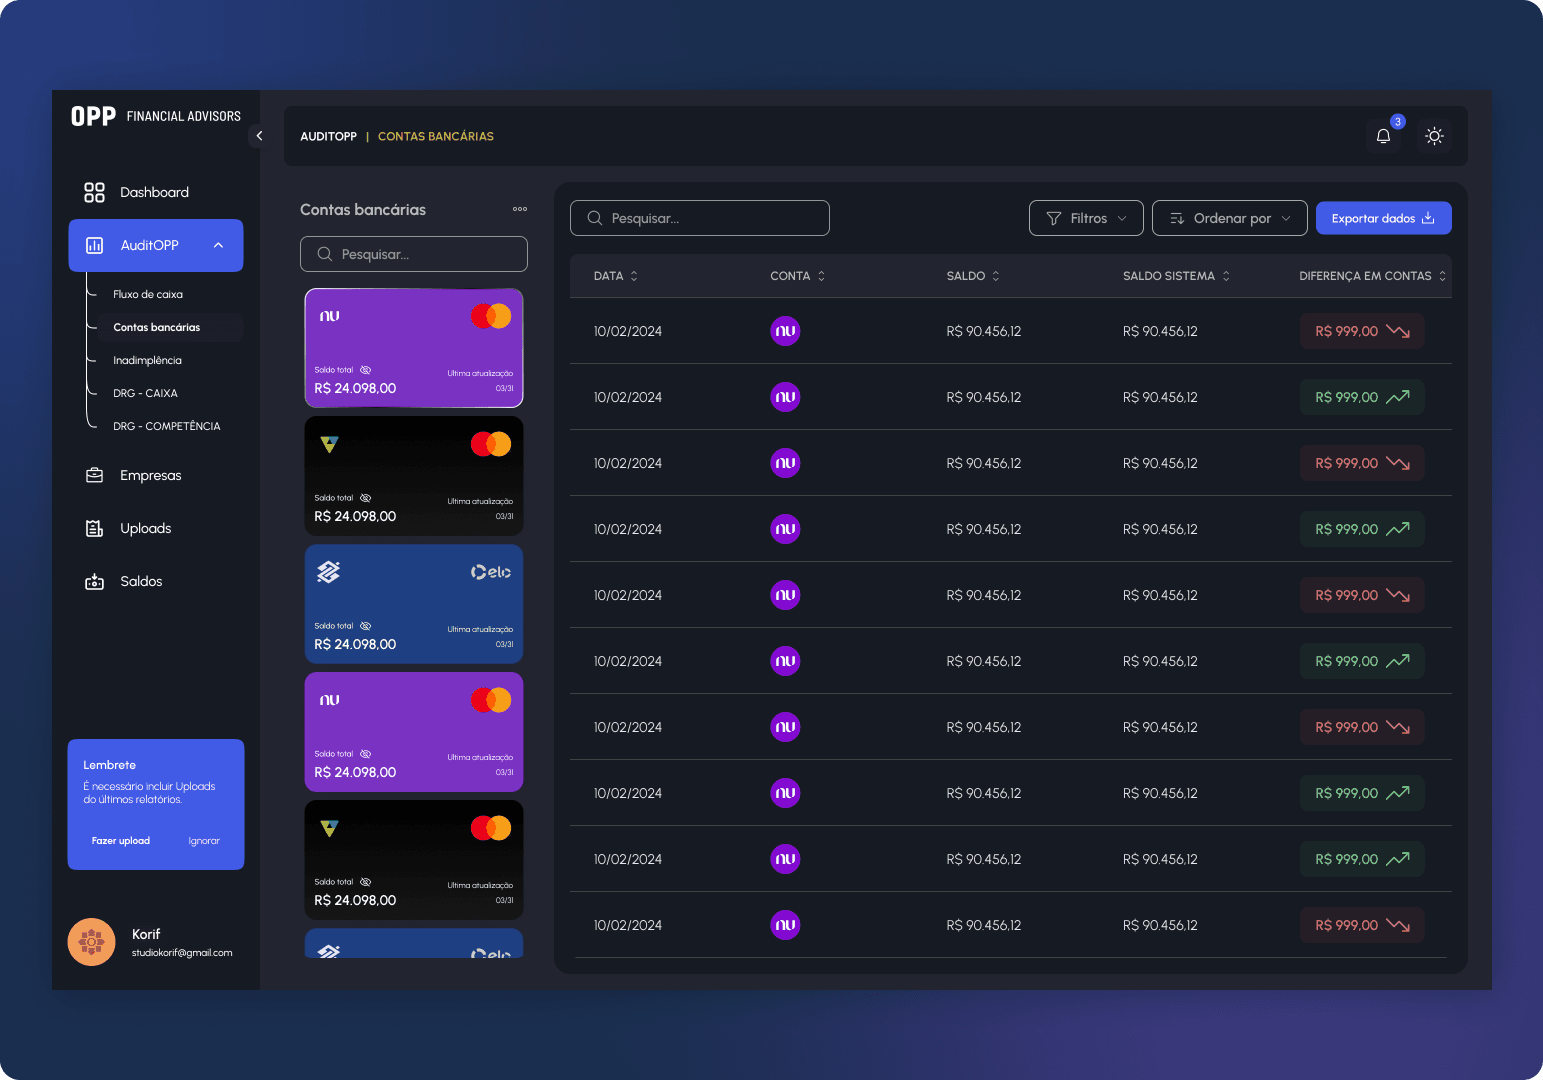The image size is (1543, 1080).
Task: Click the magnifier icon in the cards search
Action: (x=325, y=254)
